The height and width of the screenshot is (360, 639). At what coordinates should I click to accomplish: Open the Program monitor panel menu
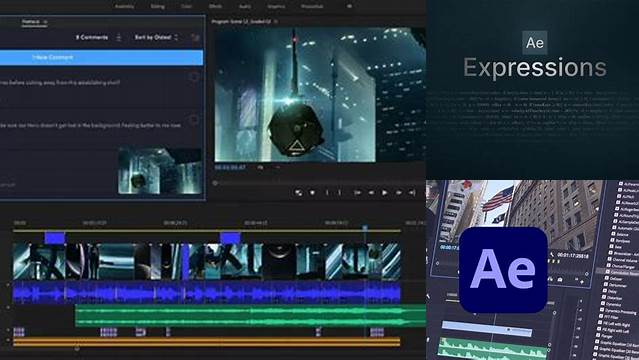pyautogui.click(x=276, y=21)
